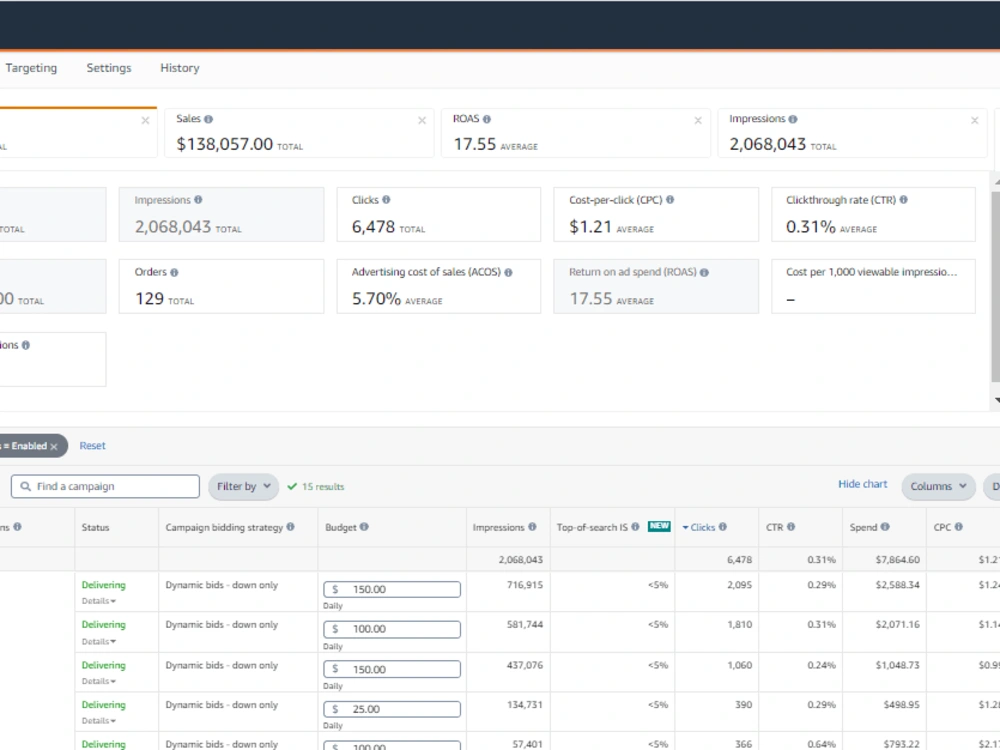Select the $2,588.34 spend cell

[x=897, y=585]
